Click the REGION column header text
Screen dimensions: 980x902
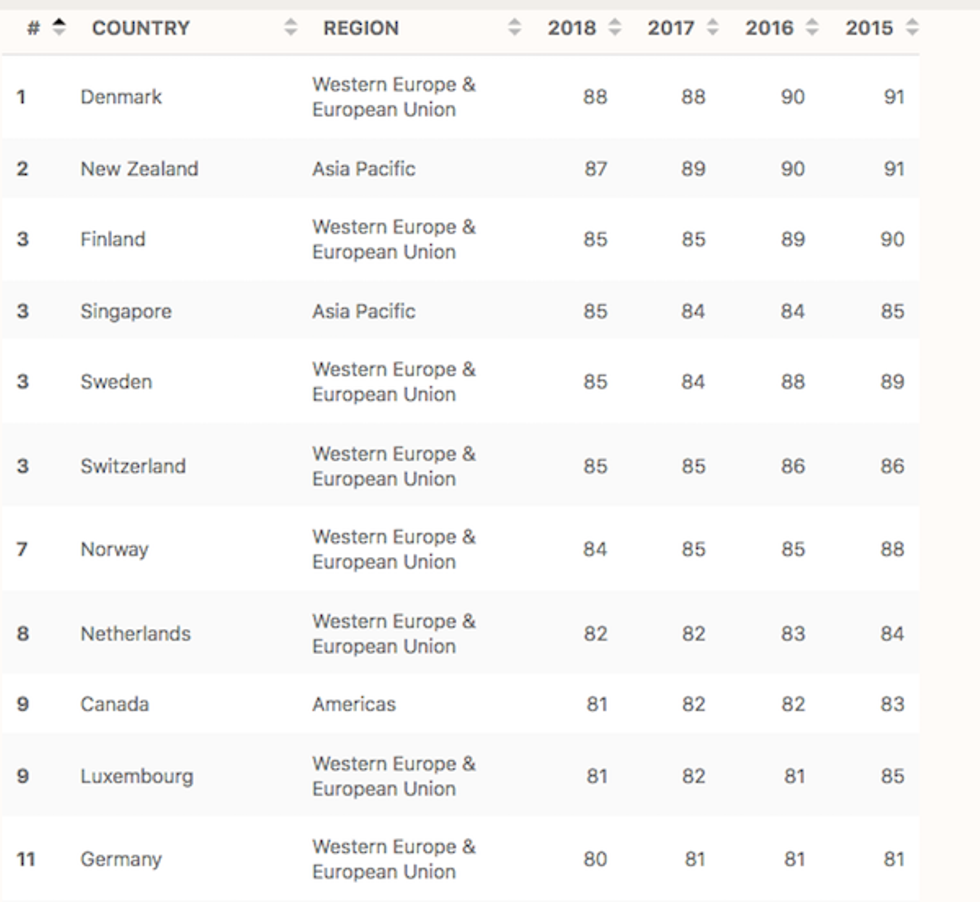coord(362,28)
